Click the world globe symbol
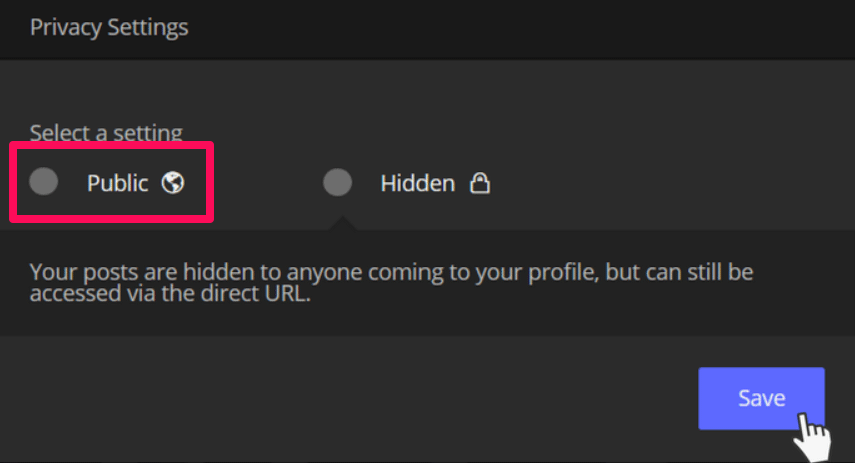Viewport: 855px width, 463px height. pos(174,183)
